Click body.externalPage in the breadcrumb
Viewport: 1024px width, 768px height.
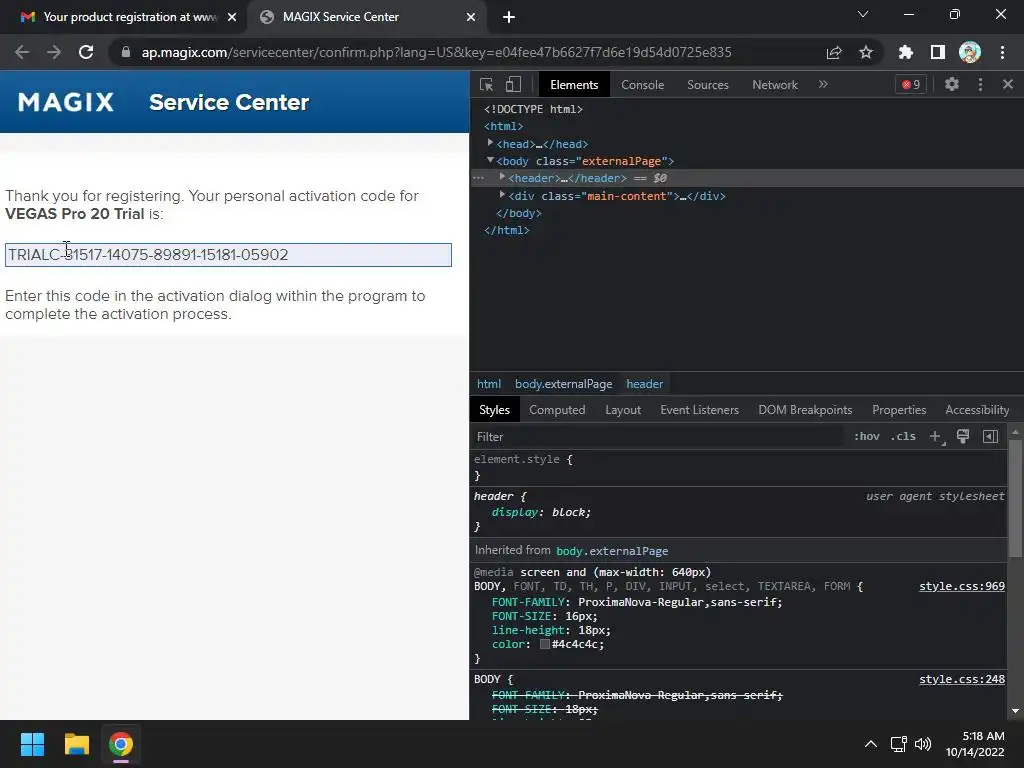pos(563,384)
